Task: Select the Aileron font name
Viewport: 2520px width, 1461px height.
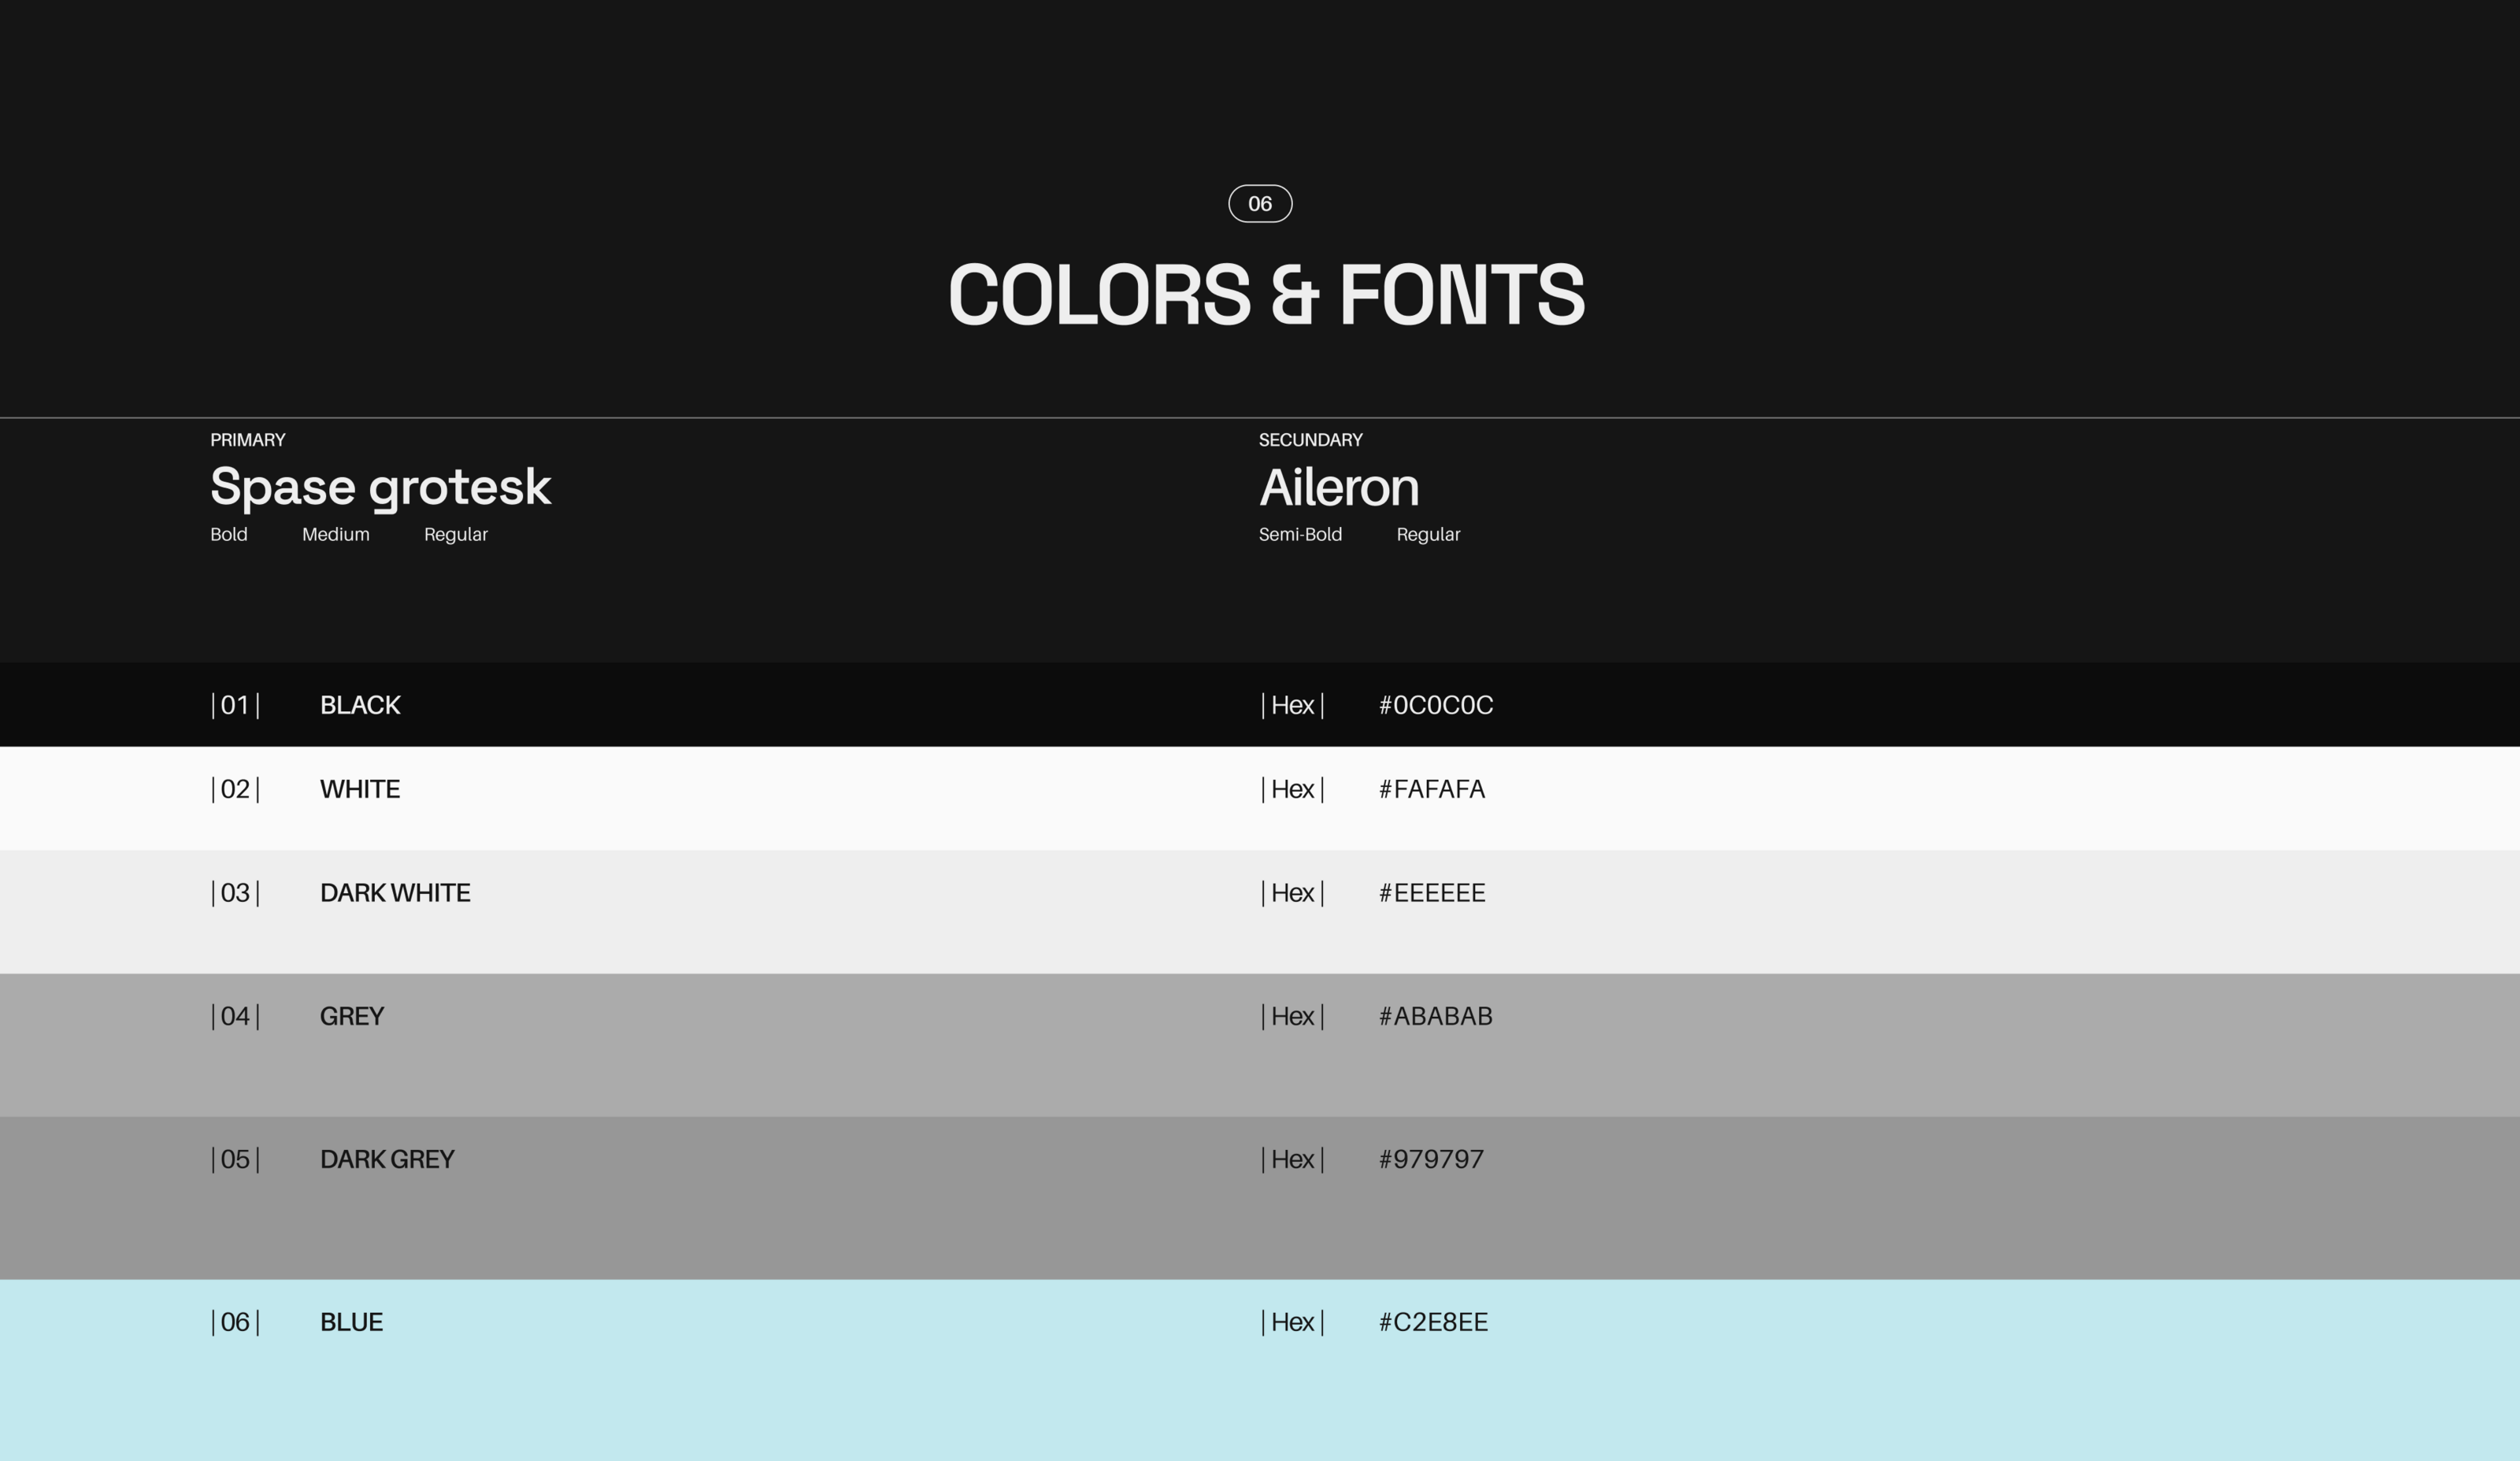Action: coord(1338,488)
